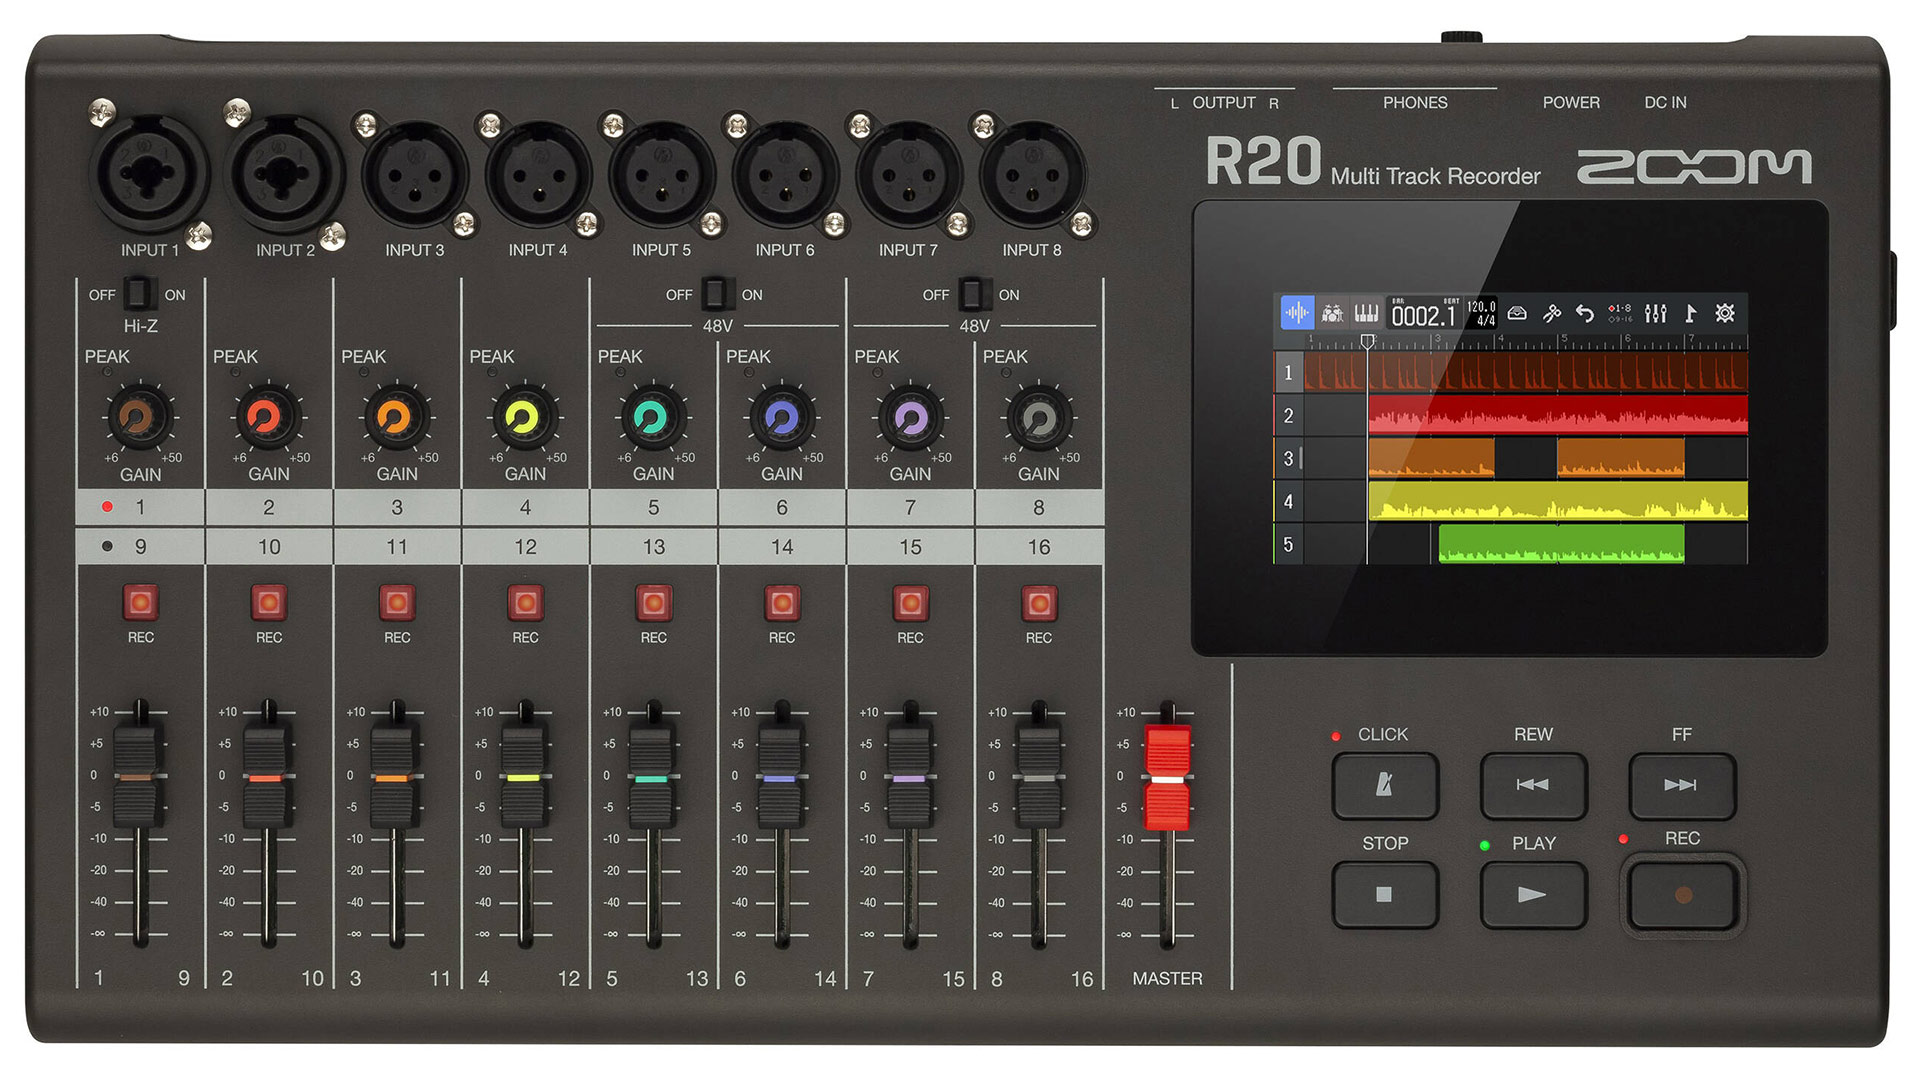The width and height of the screenshot is (1920, 1080).
Task: Click the FF fast-forward transport button
Action: pos(1682,785)
